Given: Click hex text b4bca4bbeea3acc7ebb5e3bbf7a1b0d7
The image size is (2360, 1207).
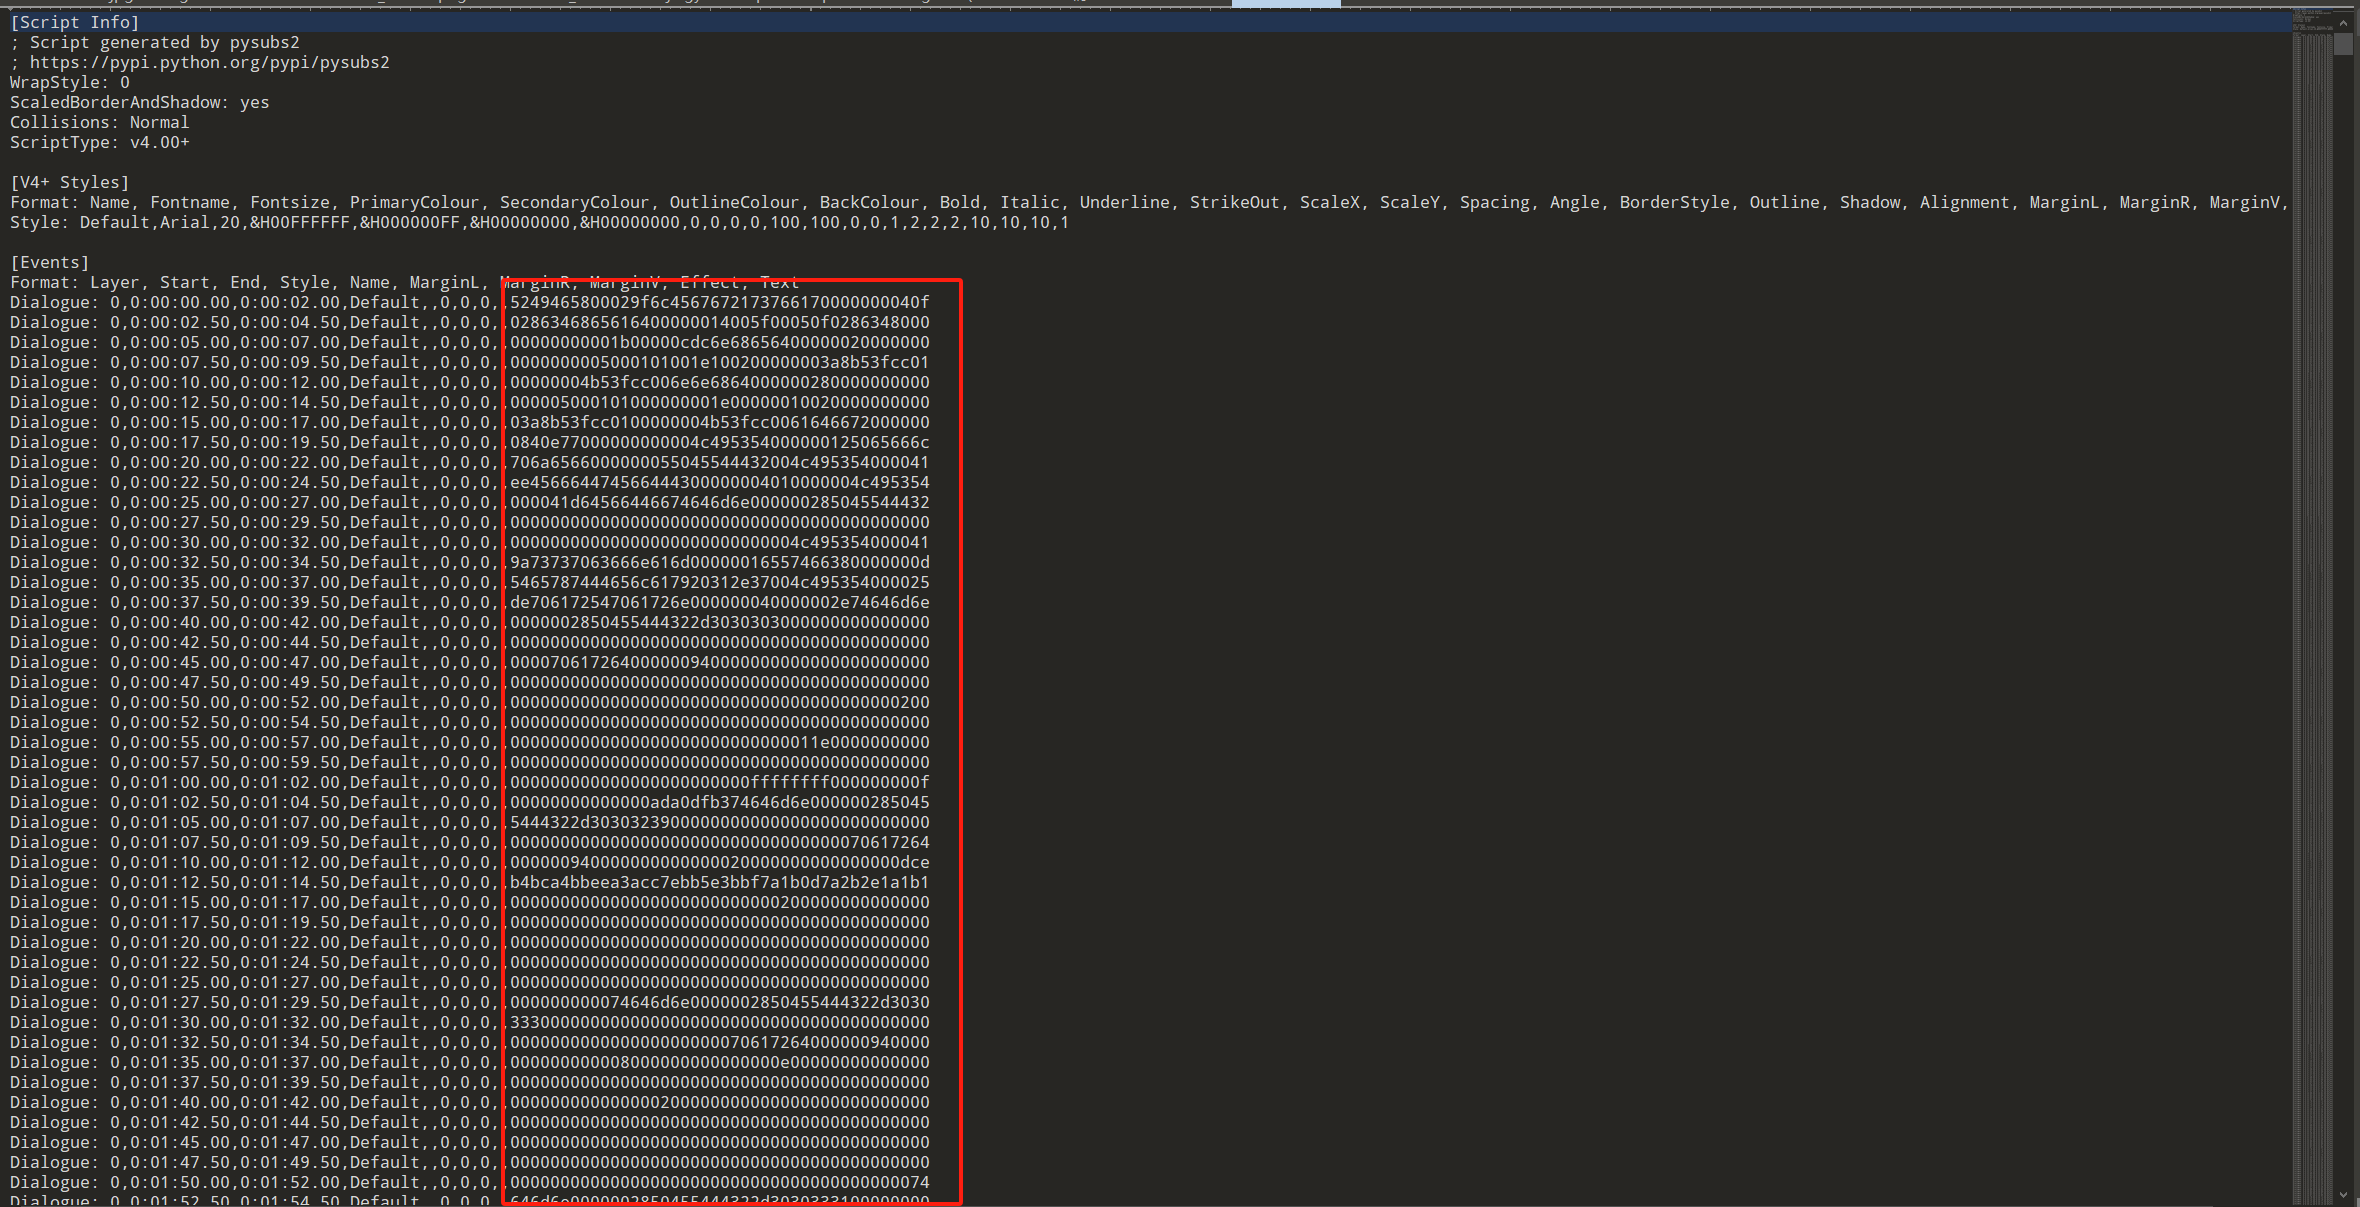Looking at the screenshot, I should 719,882.
